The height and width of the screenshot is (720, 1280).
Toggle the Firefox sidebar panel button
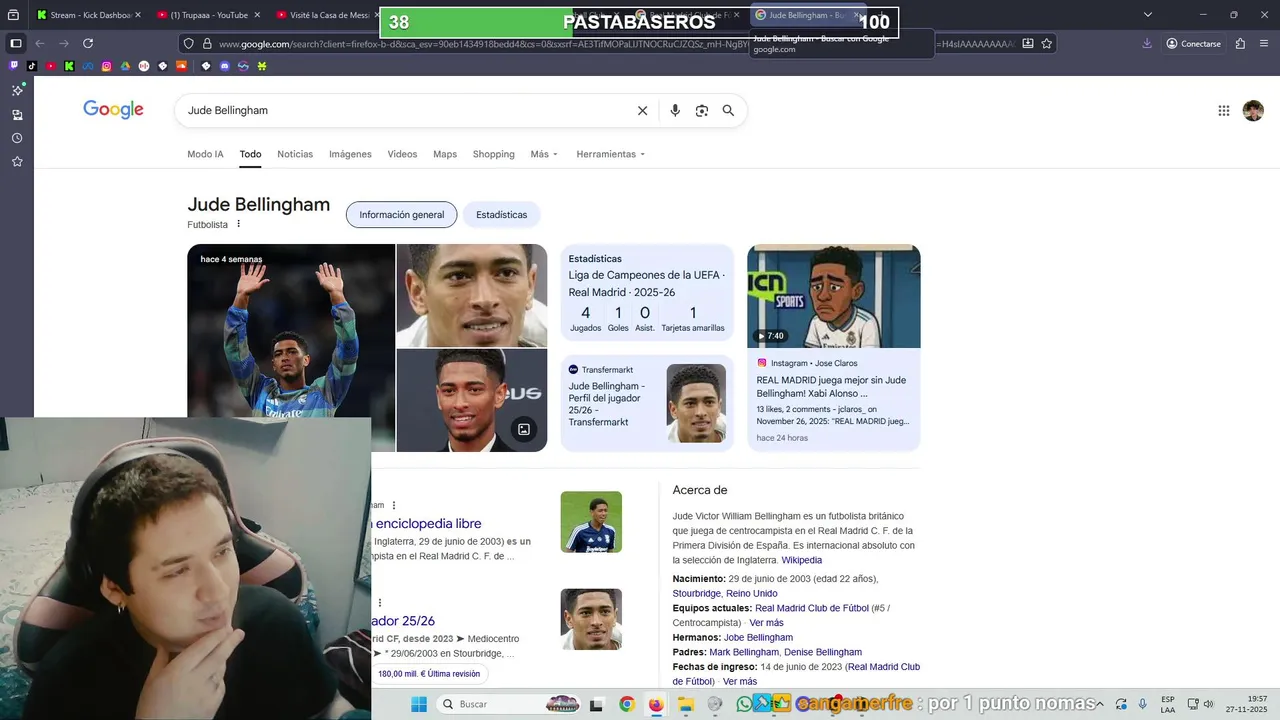pyautogui.click(x=15, y=43)
